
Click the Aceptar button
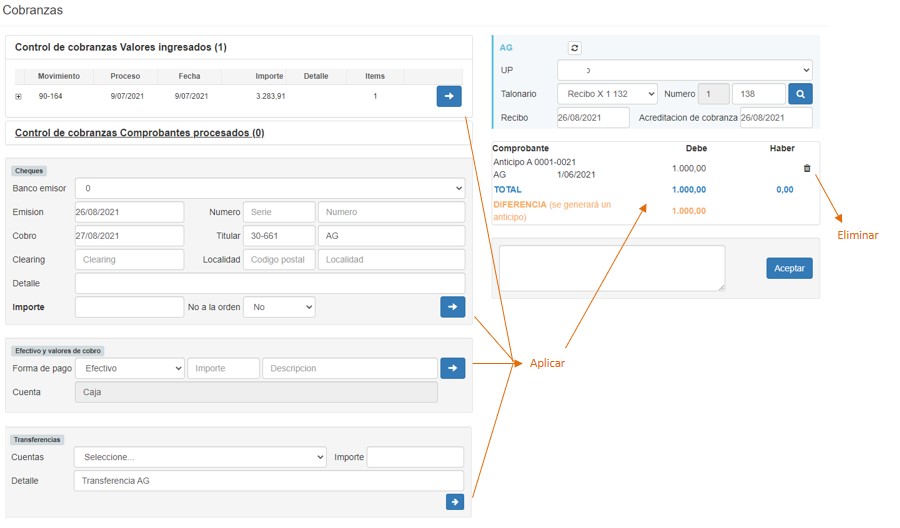coord(789,268)
